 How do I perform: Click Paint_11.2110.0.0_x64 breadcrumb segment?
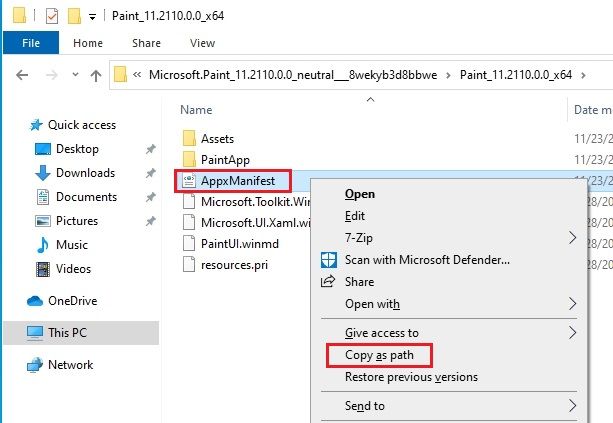pos(516,75)
